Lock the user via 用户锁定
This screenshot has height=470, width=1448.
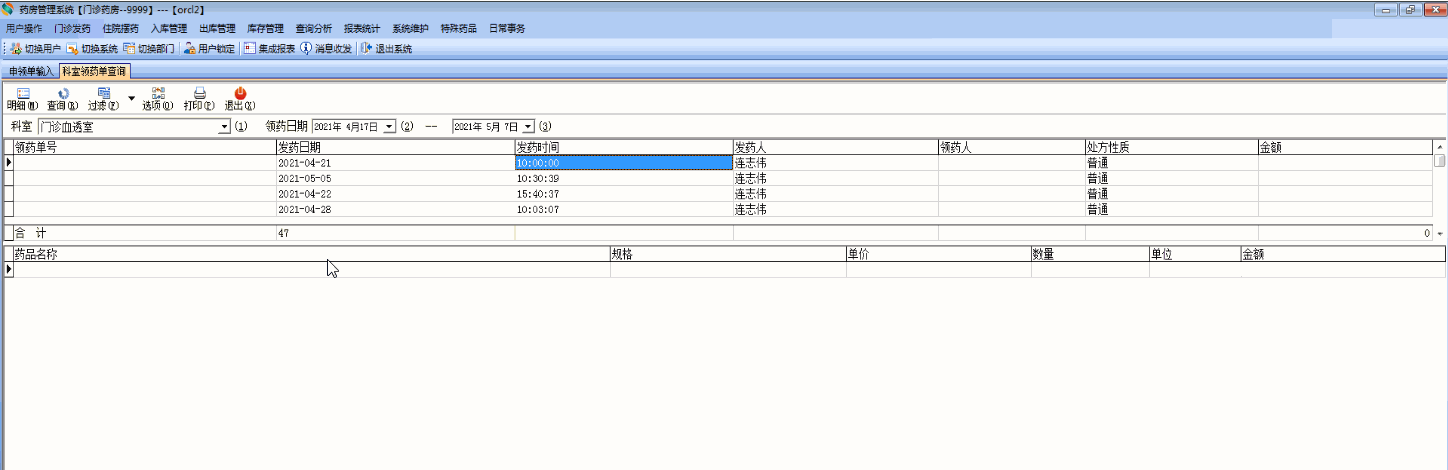click(x=210, y=48)
